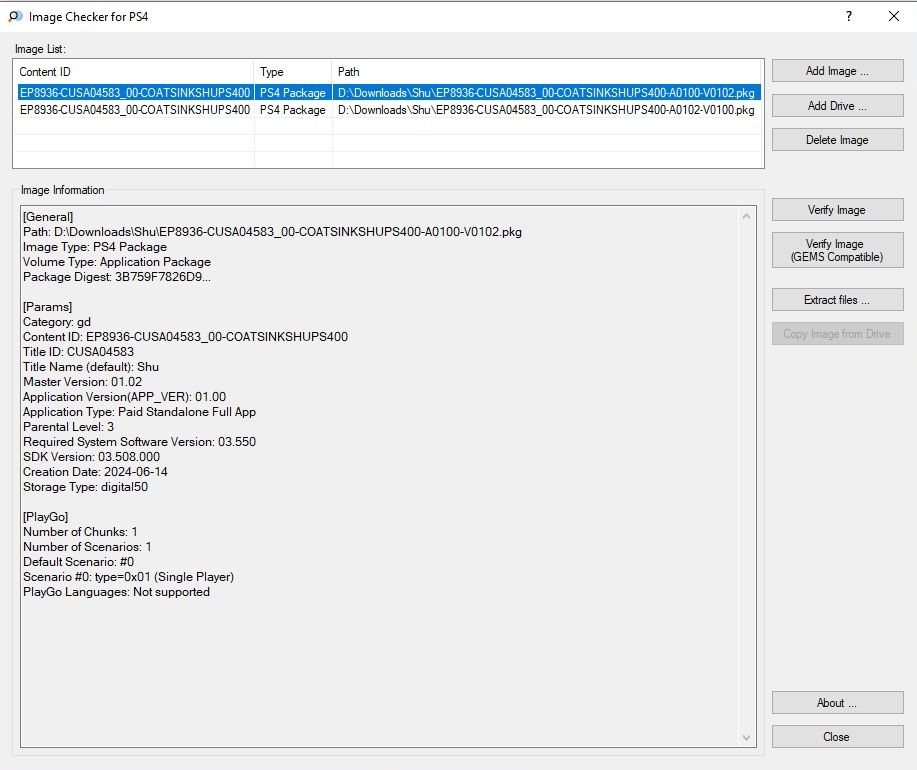
Task: Click PlayGo Languages: Not supported line
Action: [x=116, y=592]
